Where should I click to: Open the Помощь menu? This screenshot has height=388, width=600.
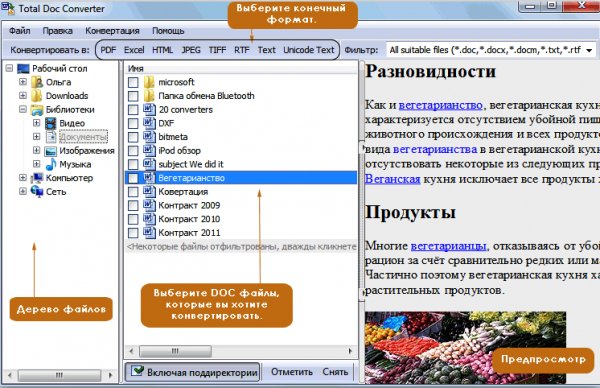[168, 31]
